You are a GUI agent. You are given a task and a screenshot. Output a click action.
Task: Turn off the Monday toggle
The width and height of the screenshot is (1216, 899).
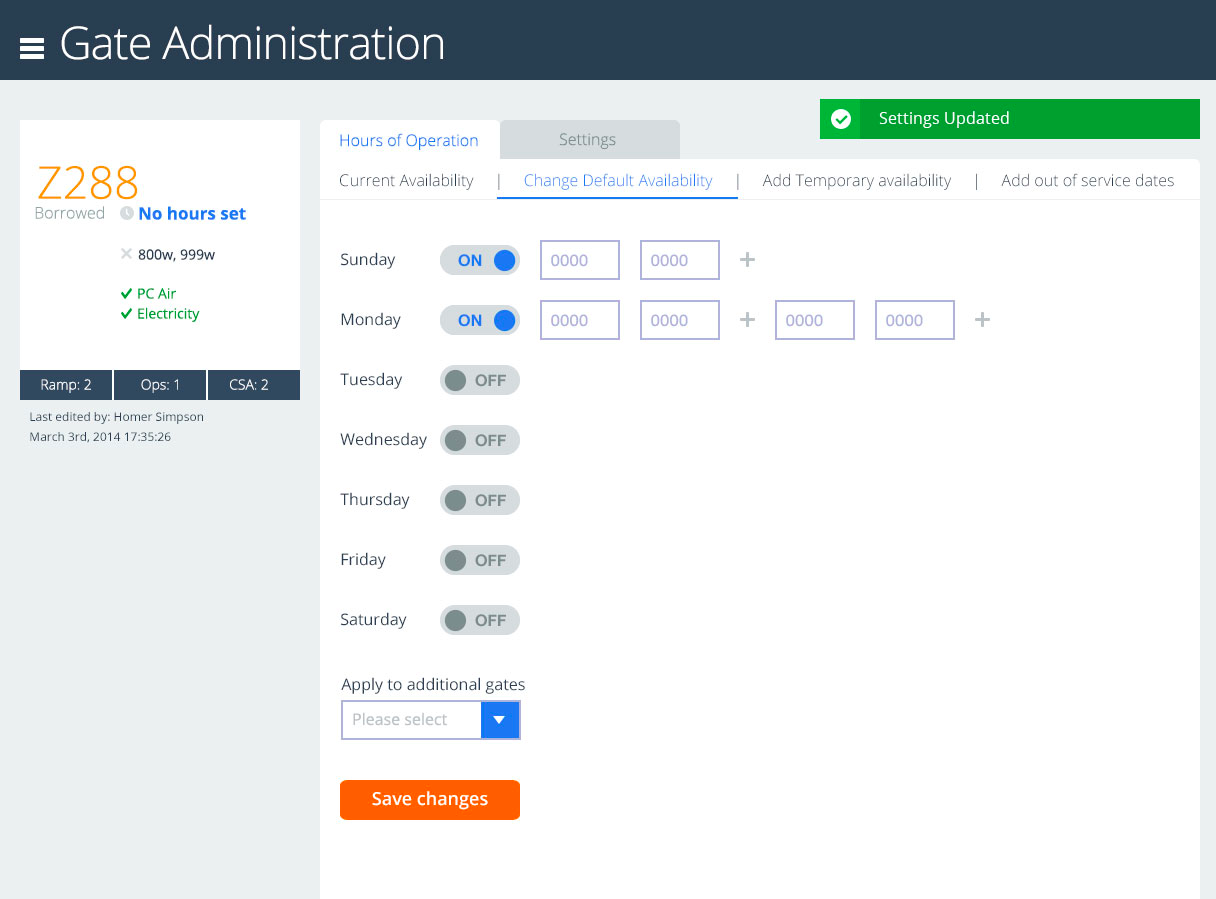pos(480,320)
